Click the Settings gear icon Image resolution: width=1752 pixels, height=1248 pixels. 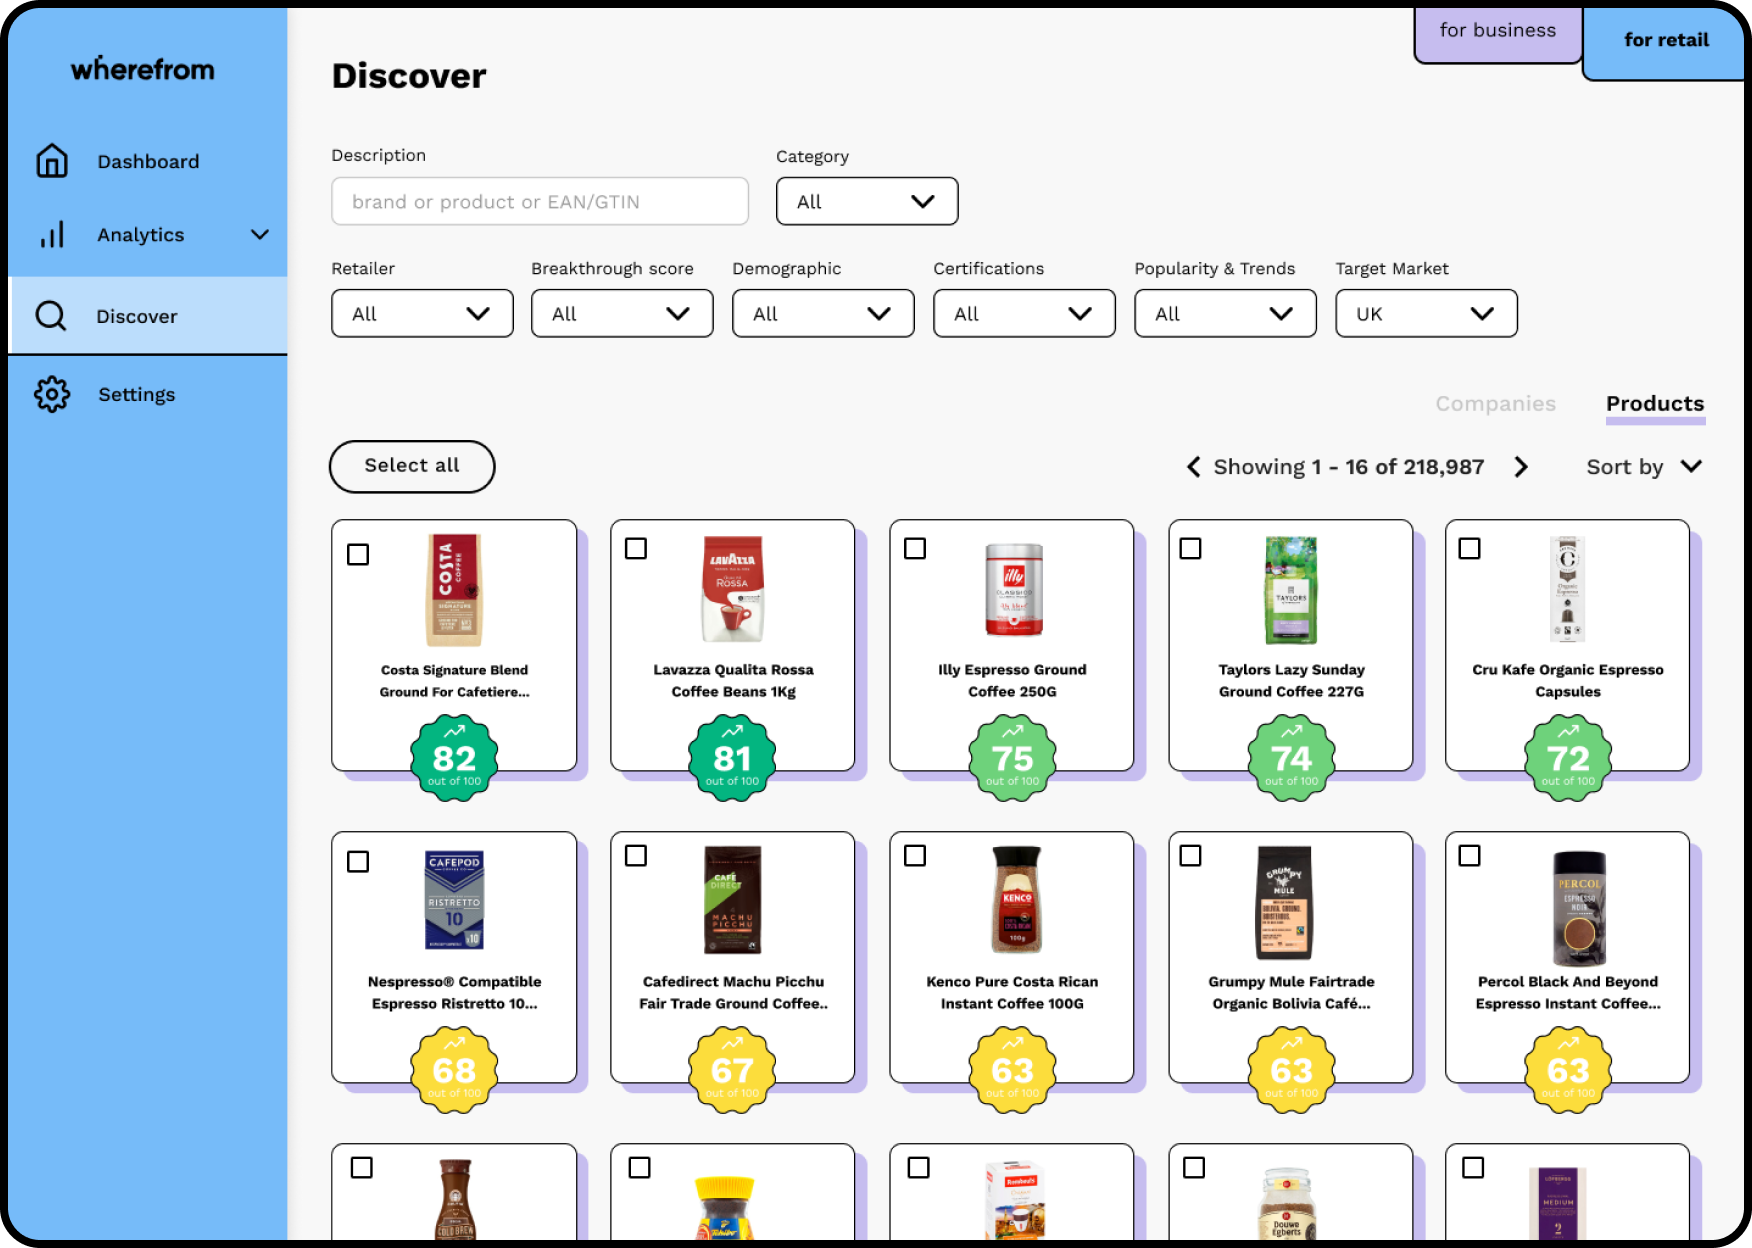coord(52,394)
